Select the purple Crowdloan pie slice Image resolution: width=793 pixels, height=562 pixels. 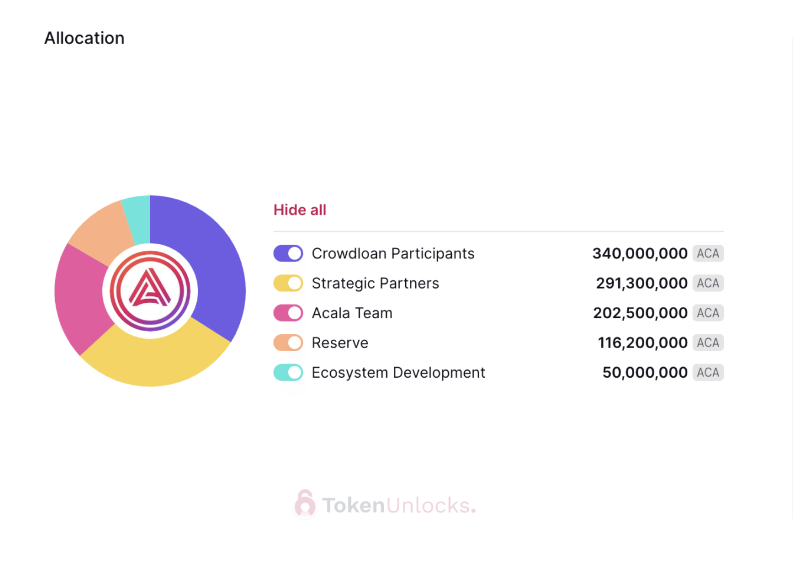tap(212, 258)
